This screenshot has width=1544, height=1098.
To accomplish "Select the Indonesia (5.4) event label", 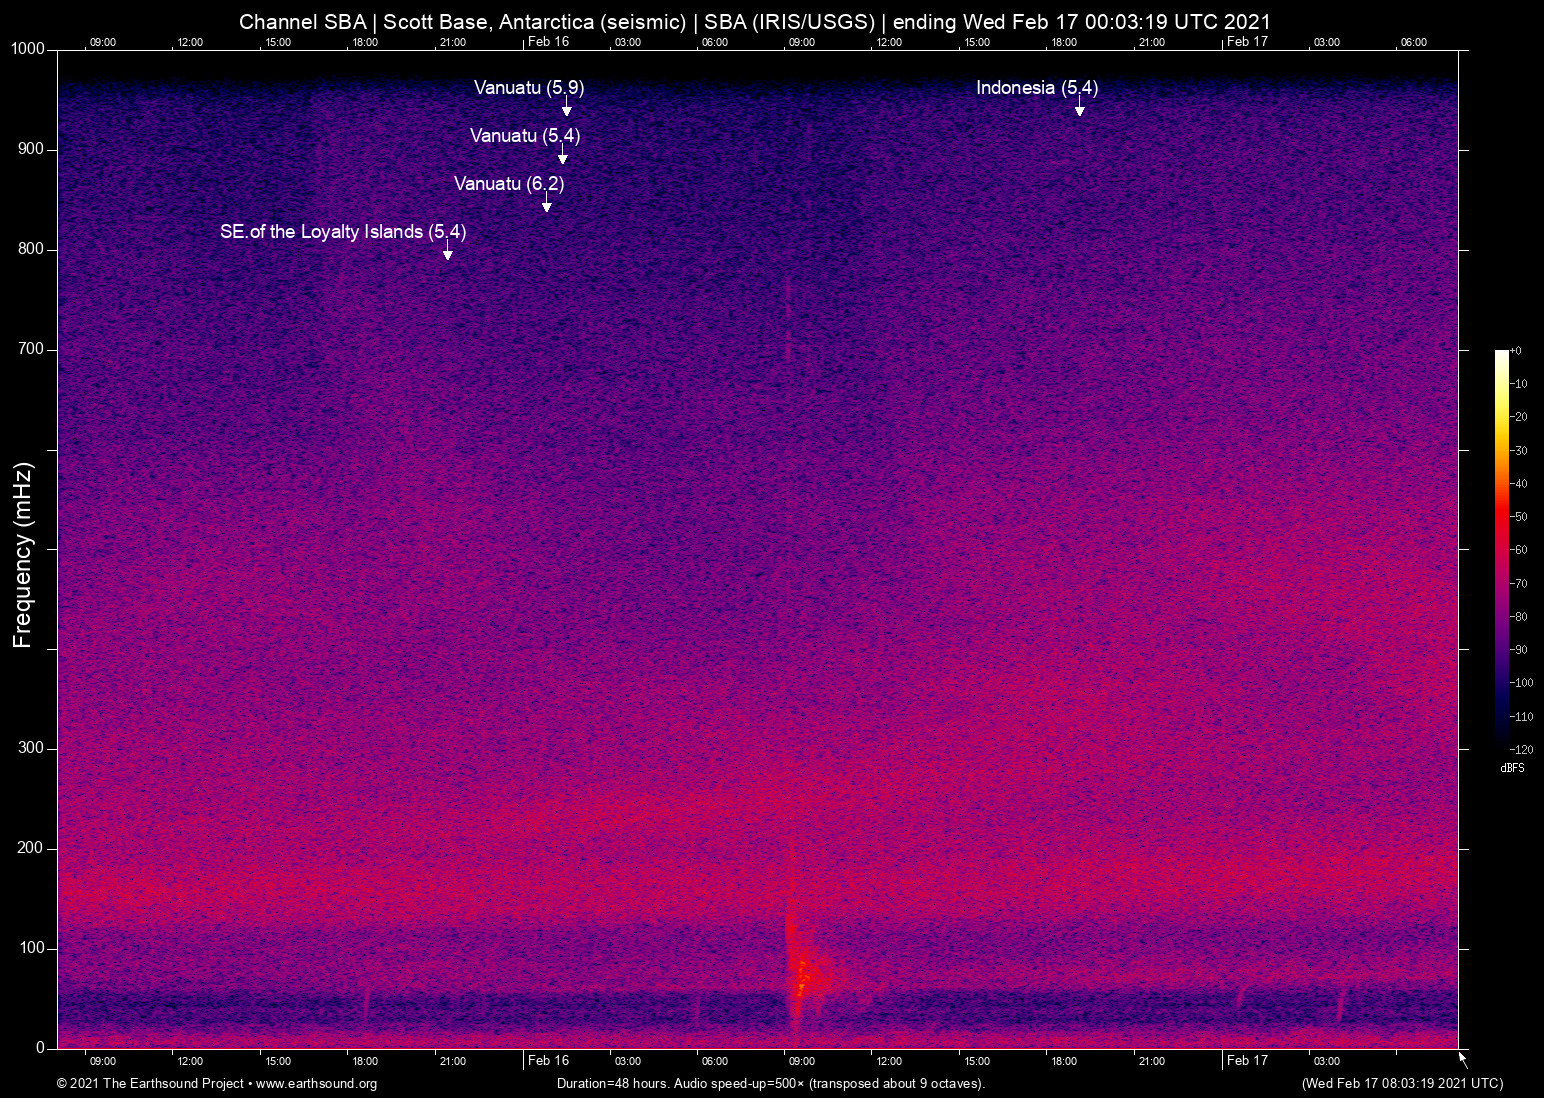I will click(x=1037, y=88).
